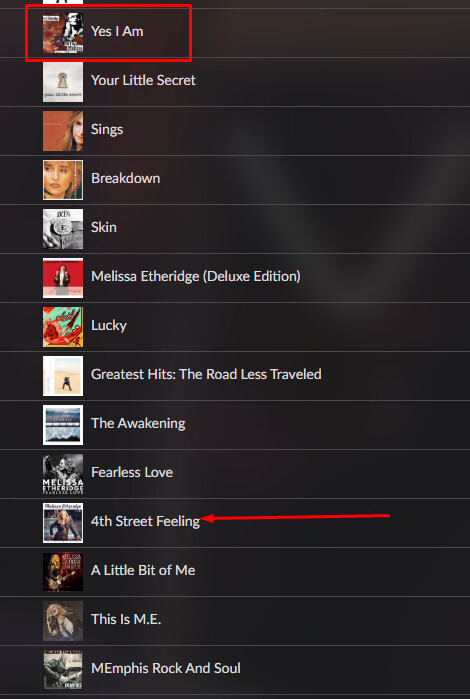Open the Breakdown album cover thumbnail
Image resolution: width=470 pixels, height=699 pixels.
coord(63,180)
